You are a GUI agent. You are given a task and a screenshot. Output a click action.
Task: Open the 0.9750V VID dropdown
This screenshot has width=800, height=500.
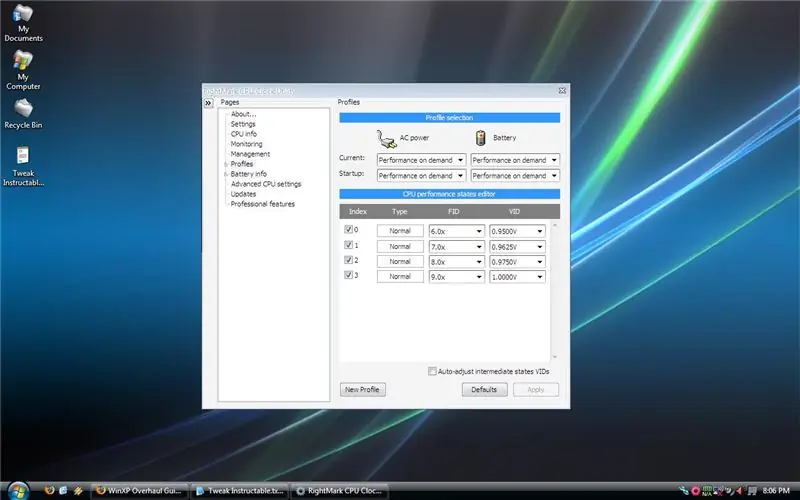517,262
